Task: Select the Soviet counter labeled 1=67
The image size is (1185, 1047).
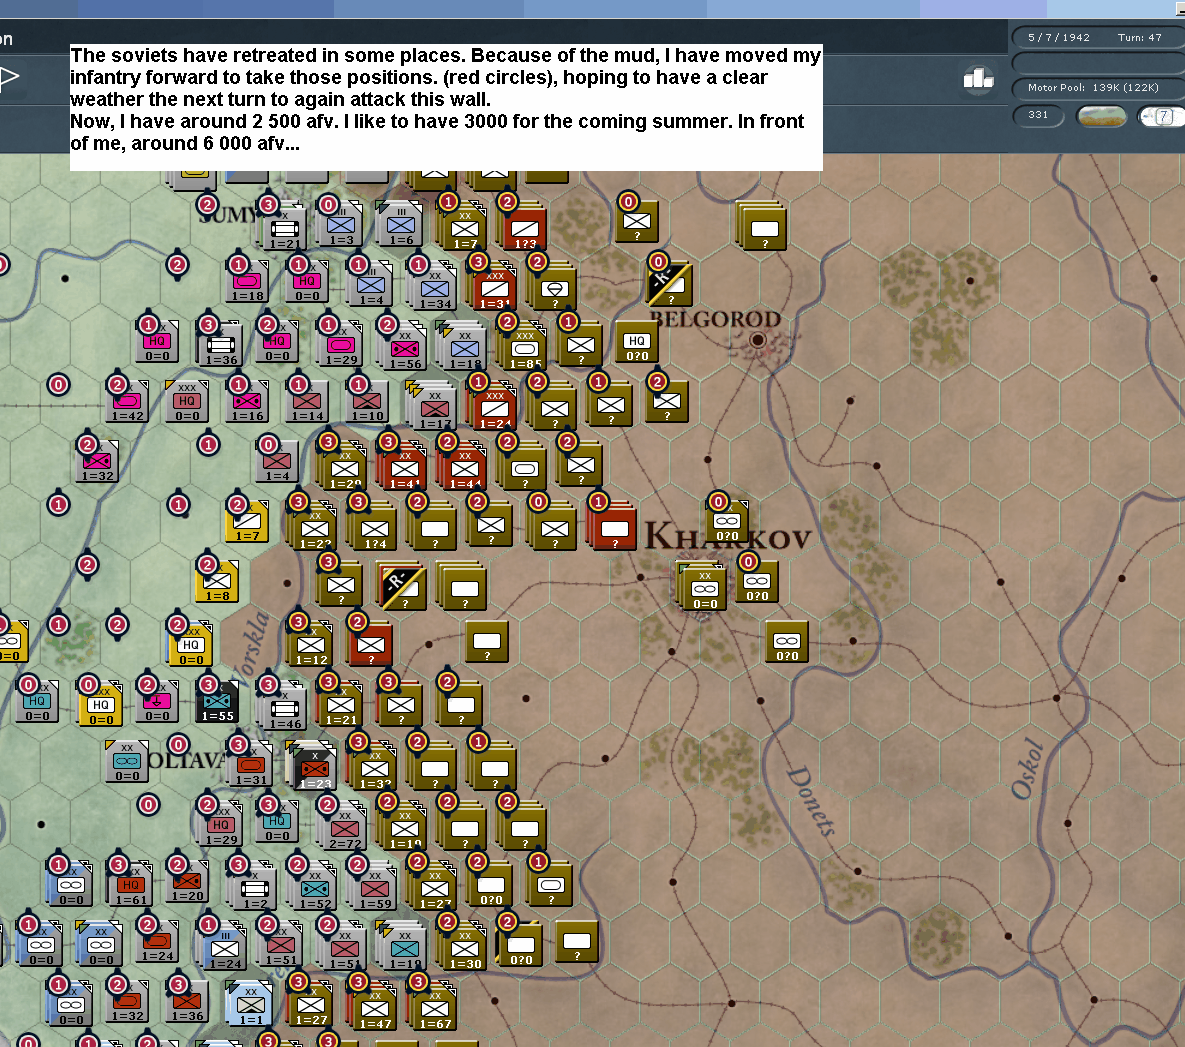Action: click(435, 1008)
